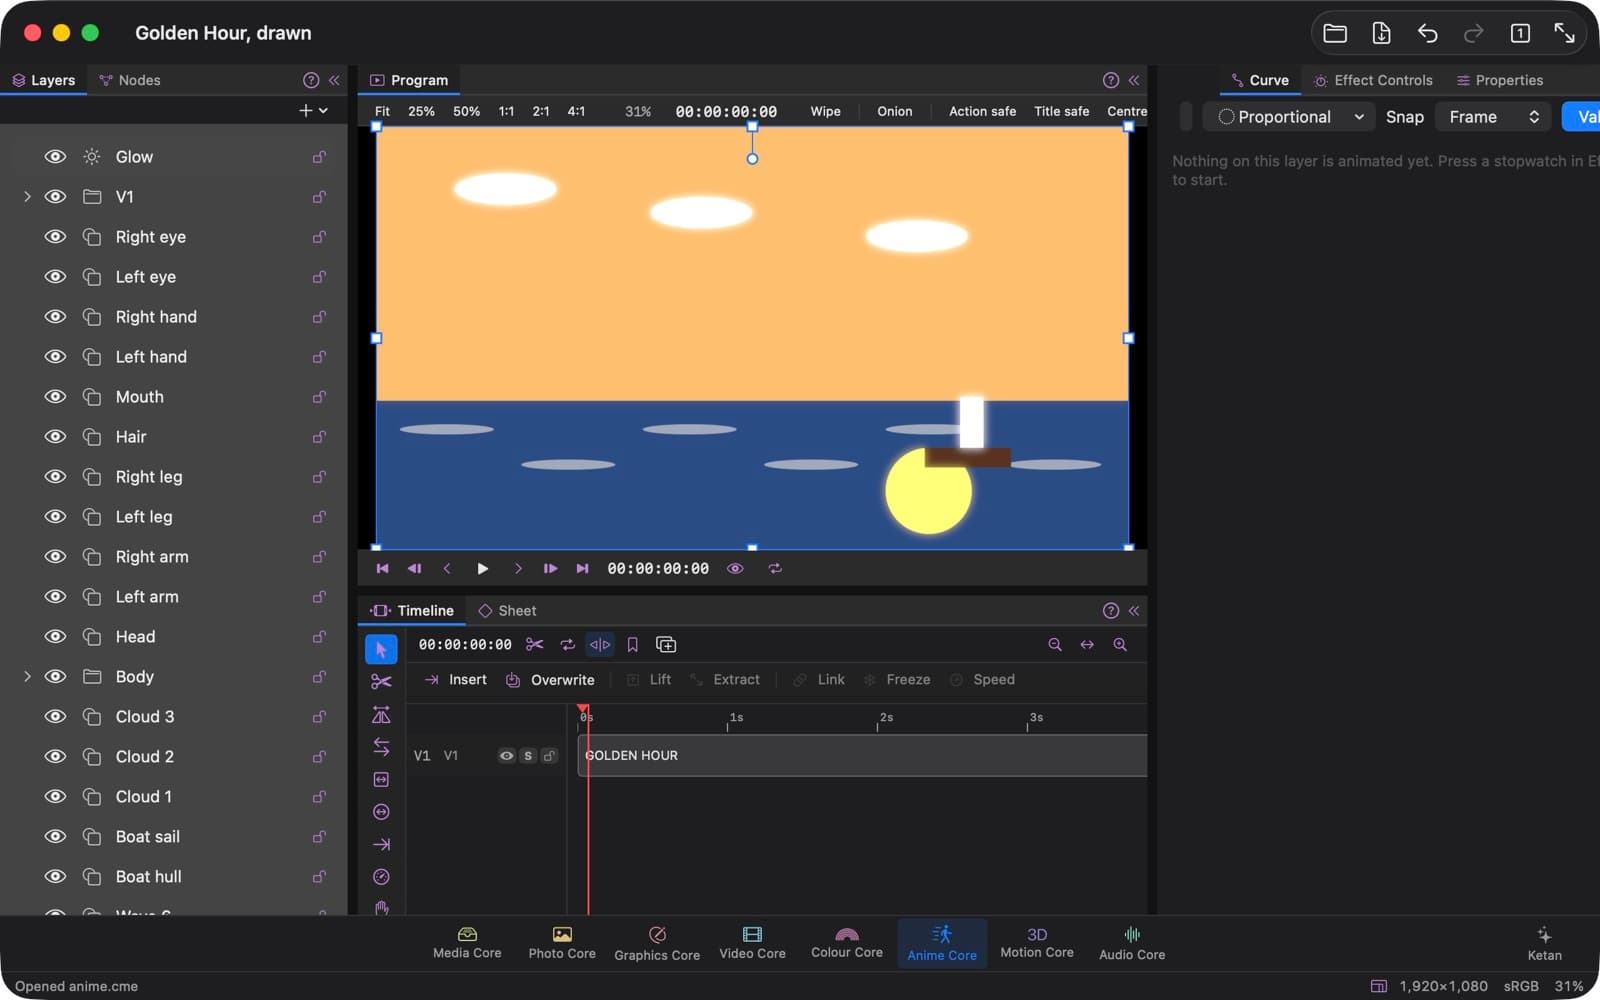Screen dimensions: 1600x1000
Task: Select the GOLDEN HOUR clip in timeline
Action: tap(862, 756)
